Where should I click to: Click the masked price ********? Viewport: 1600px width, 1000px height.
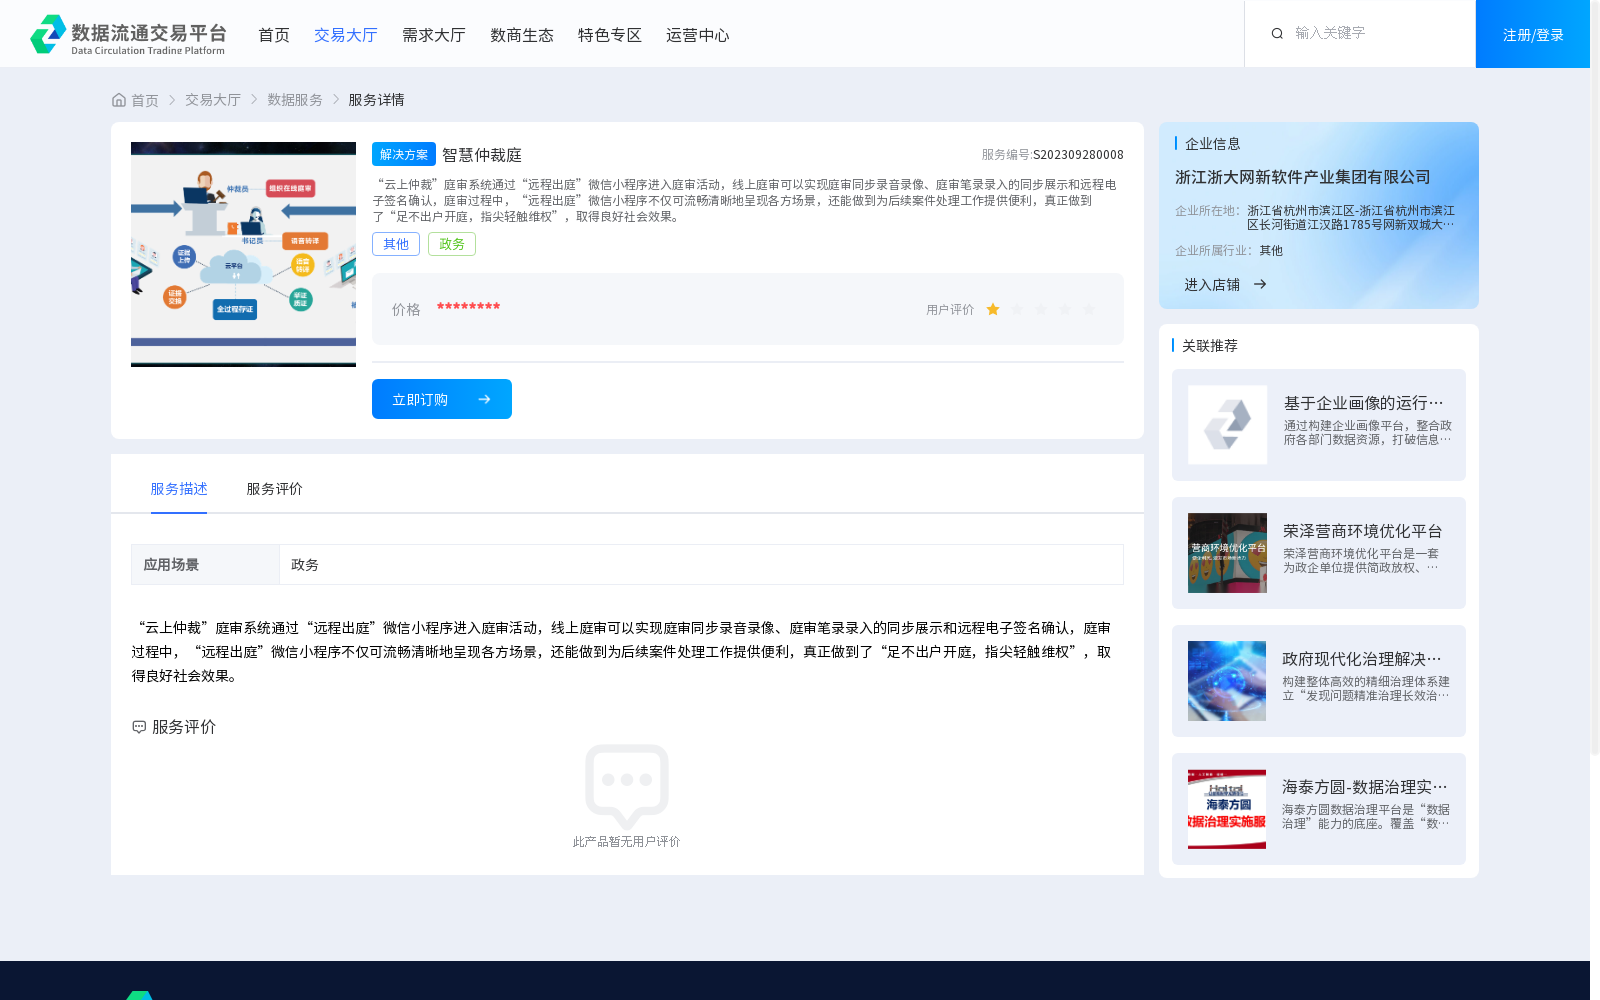468,307
